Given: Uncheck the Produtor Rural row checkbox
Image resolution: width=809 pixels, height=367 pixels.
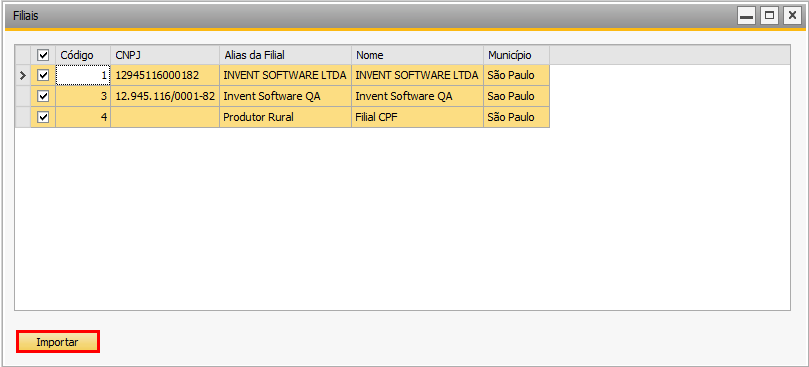Looking at the screenshot, I should pyautogui.click(x=43, y=117).
